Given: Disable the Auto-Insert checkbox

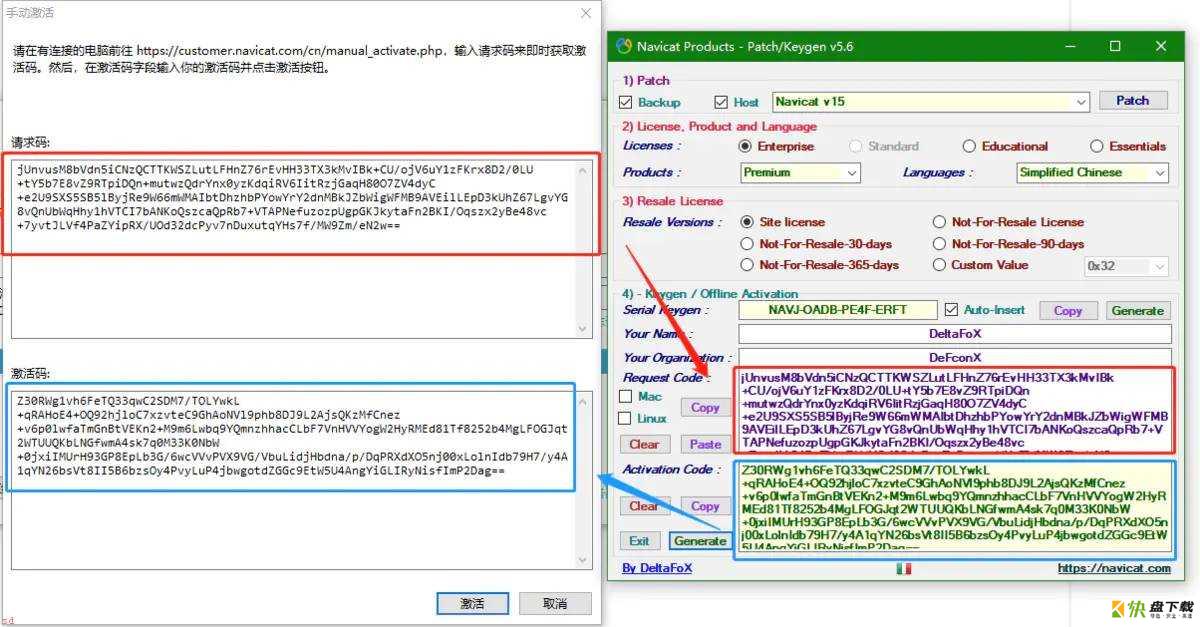Looking at the screenshot, I should pos(952,310).
